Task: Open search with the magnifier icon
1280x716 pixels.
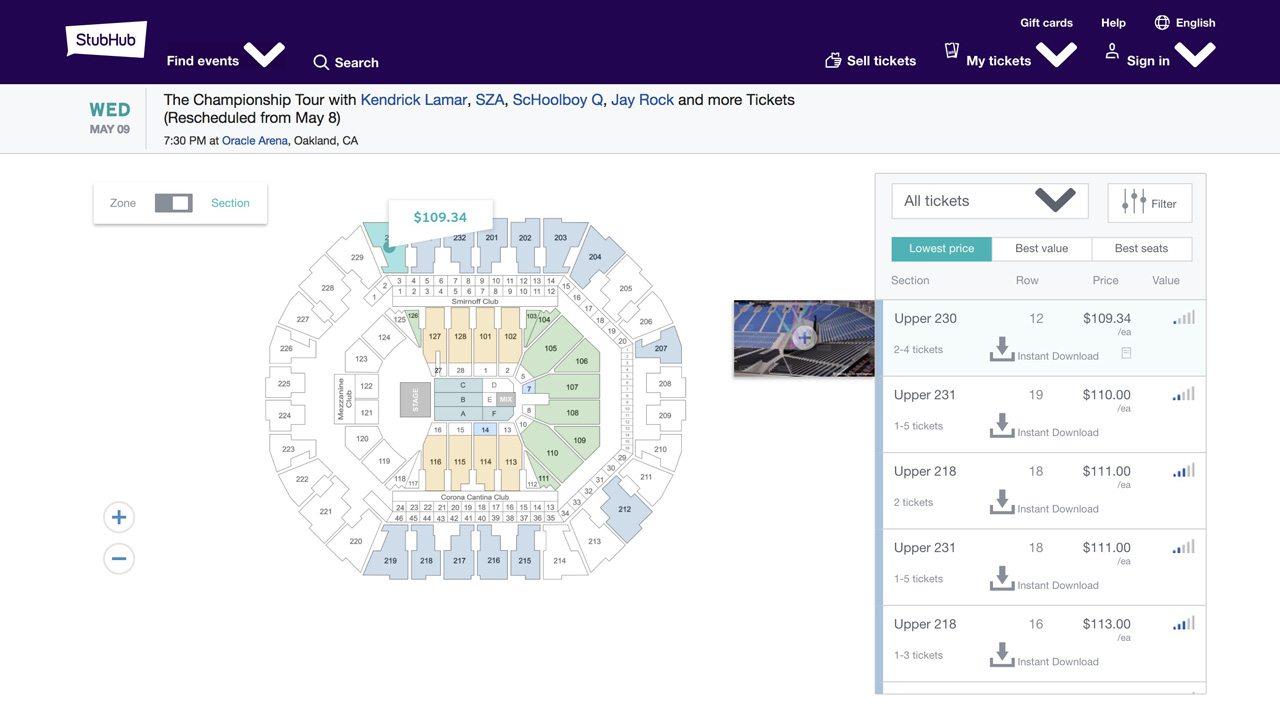Action: click(321, 62)
